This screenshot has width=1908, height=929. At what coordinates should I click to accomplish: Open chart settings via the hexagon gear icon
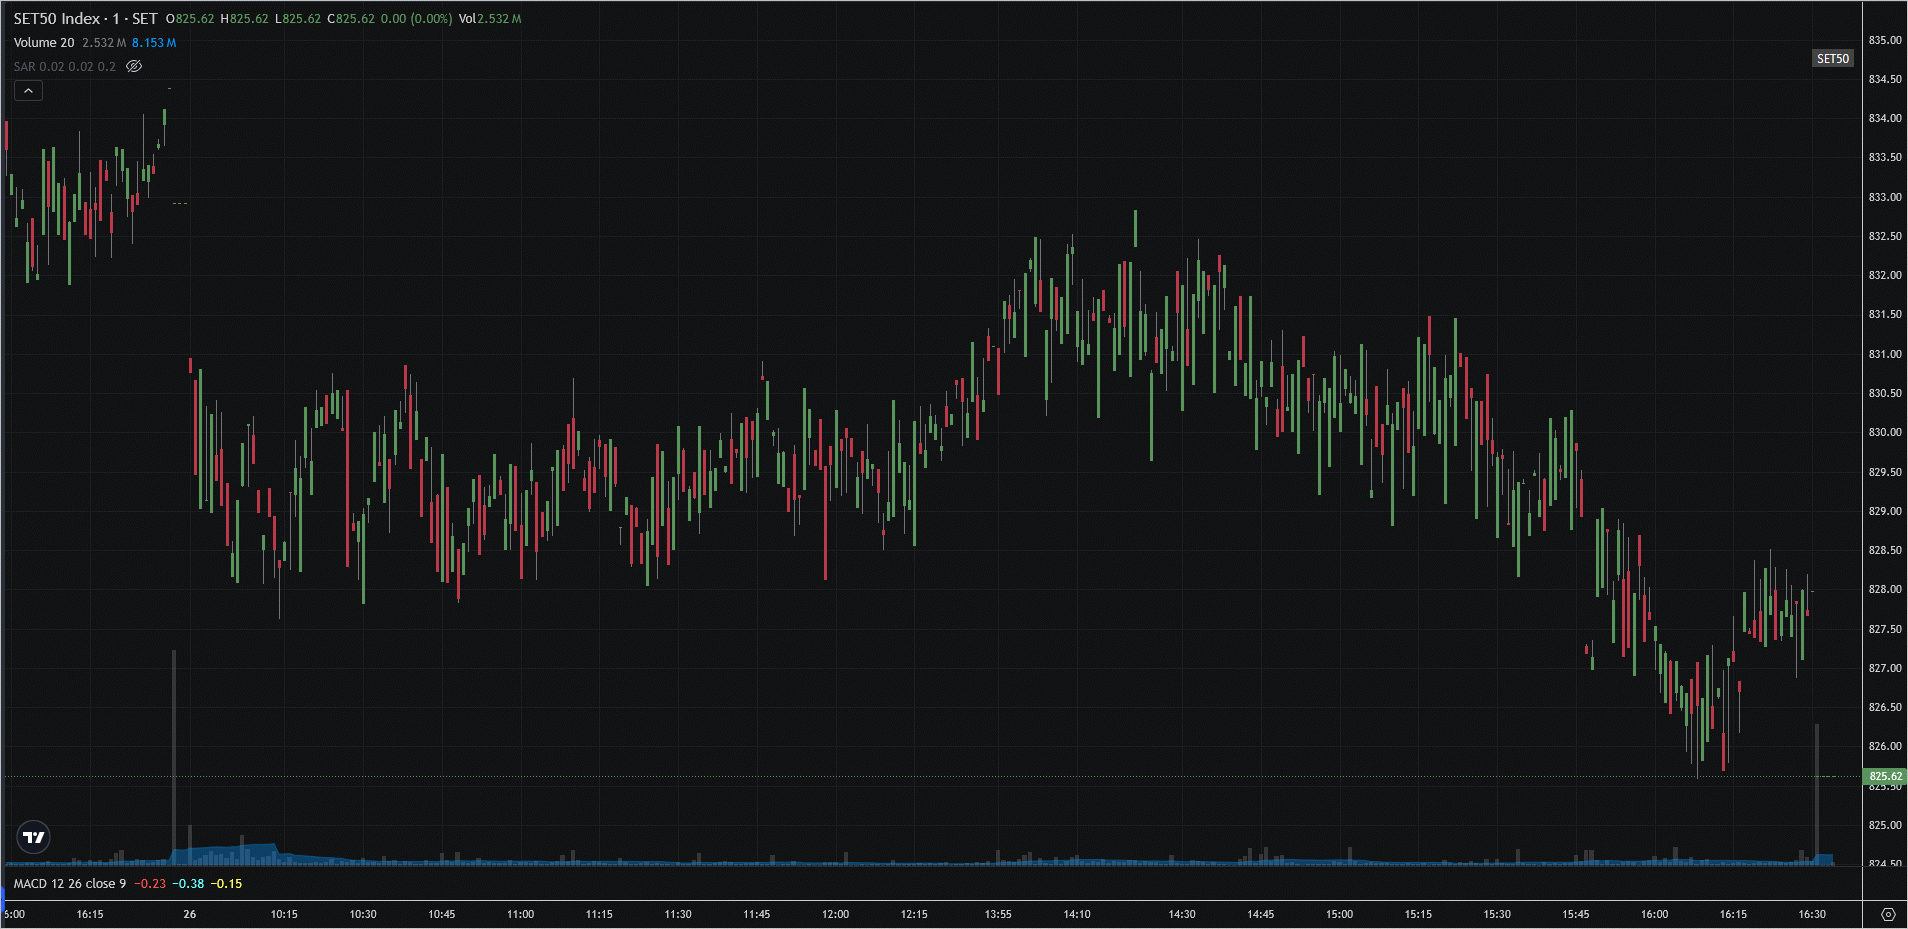(x=1887, y=914)
